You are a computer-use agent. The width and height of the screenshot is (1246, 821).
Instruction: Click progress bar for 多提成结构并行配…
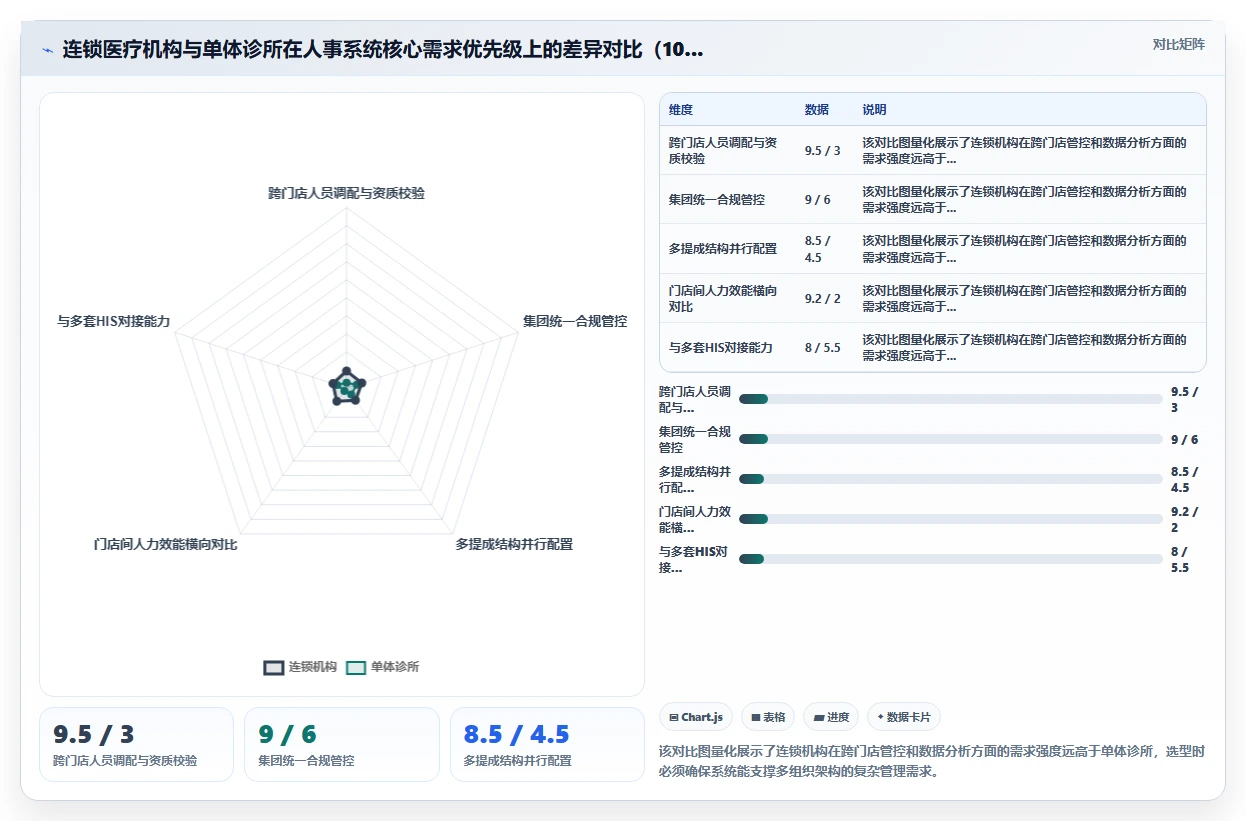pos(951,479)
